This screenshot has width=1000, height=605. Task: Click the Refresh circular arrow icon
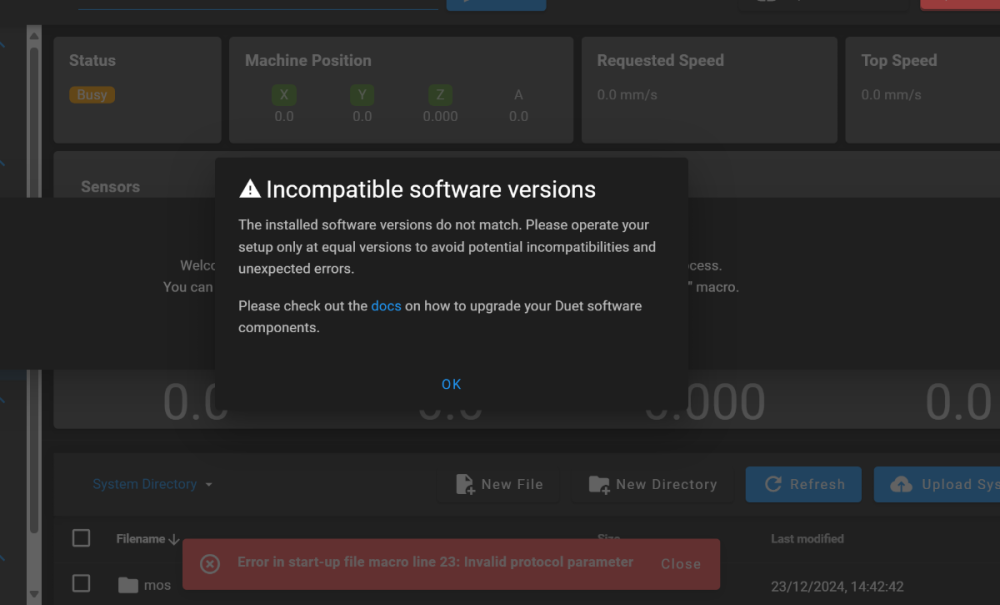[773, 485]
